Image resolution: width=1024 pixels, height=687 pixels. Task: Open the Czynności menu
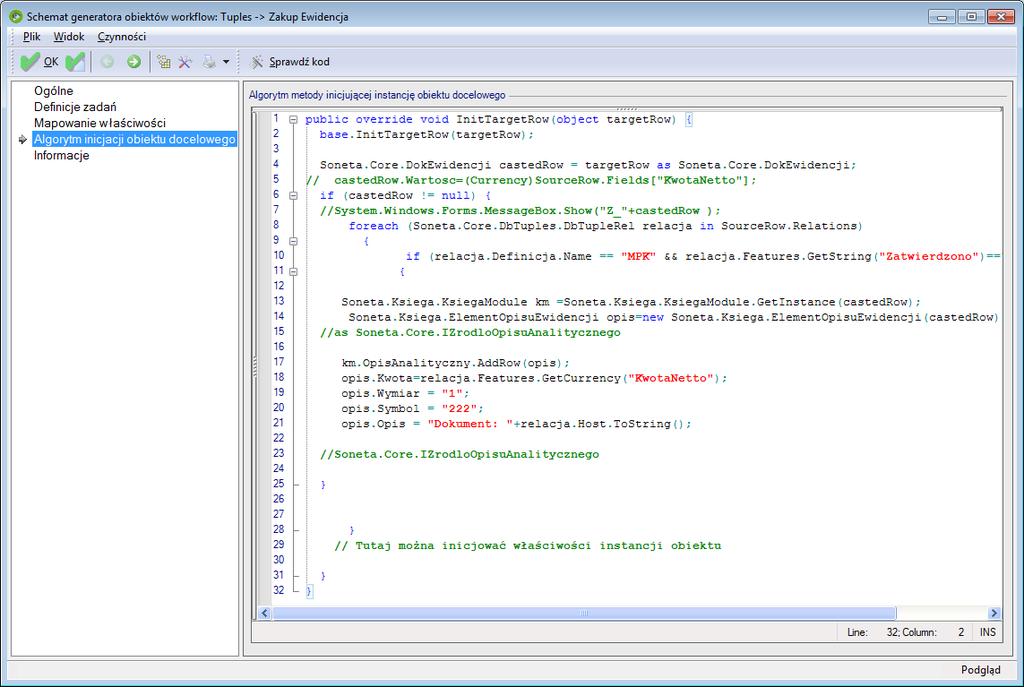tap(121, 37)
